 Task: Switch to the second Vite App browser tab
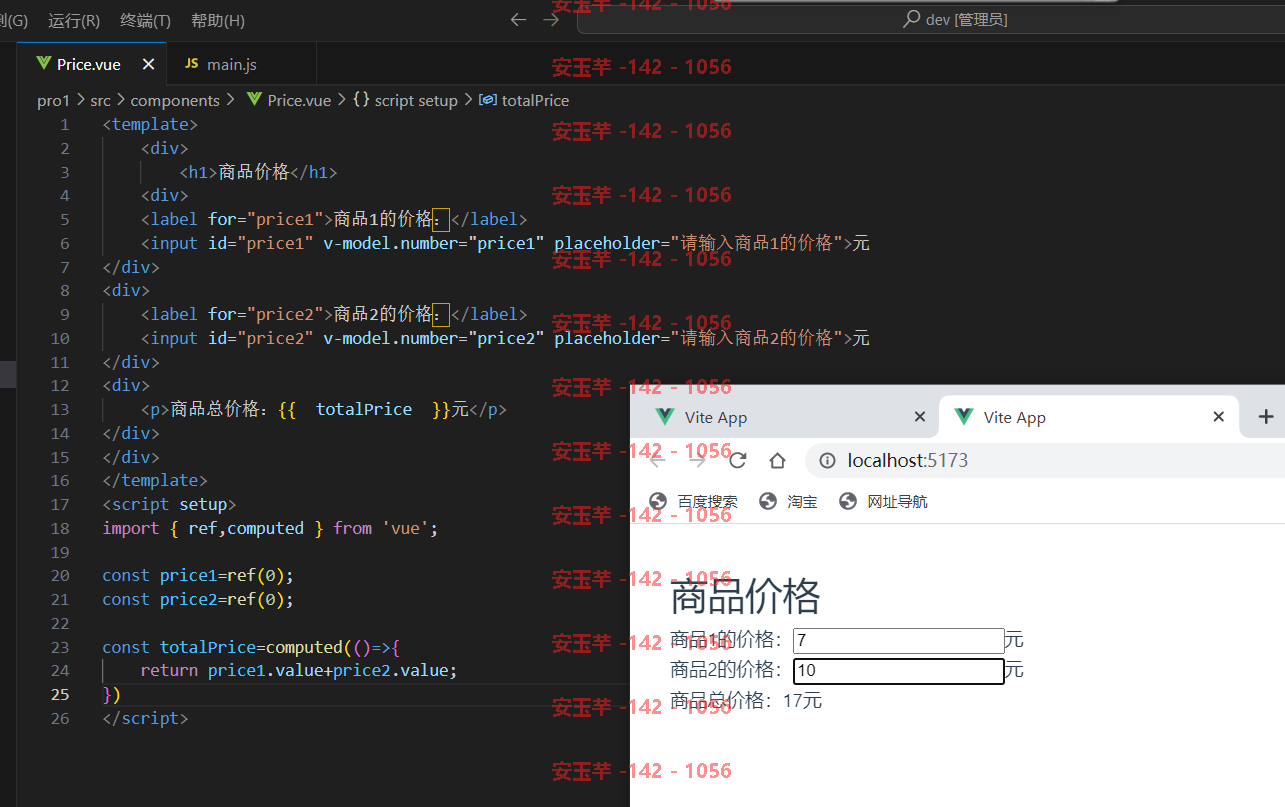[x=1088, y=417]
